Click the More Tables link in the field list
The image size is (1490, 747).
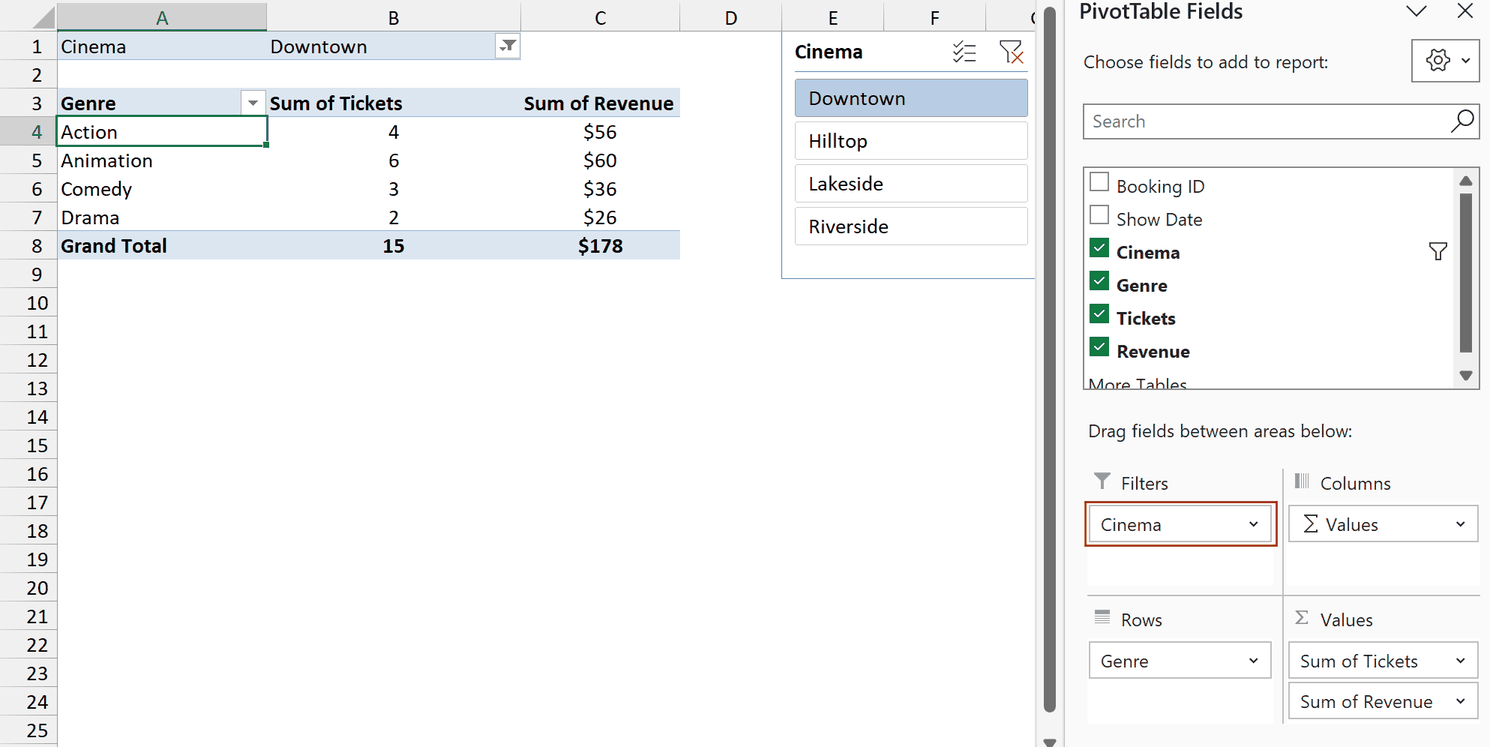pos(1138,383)
